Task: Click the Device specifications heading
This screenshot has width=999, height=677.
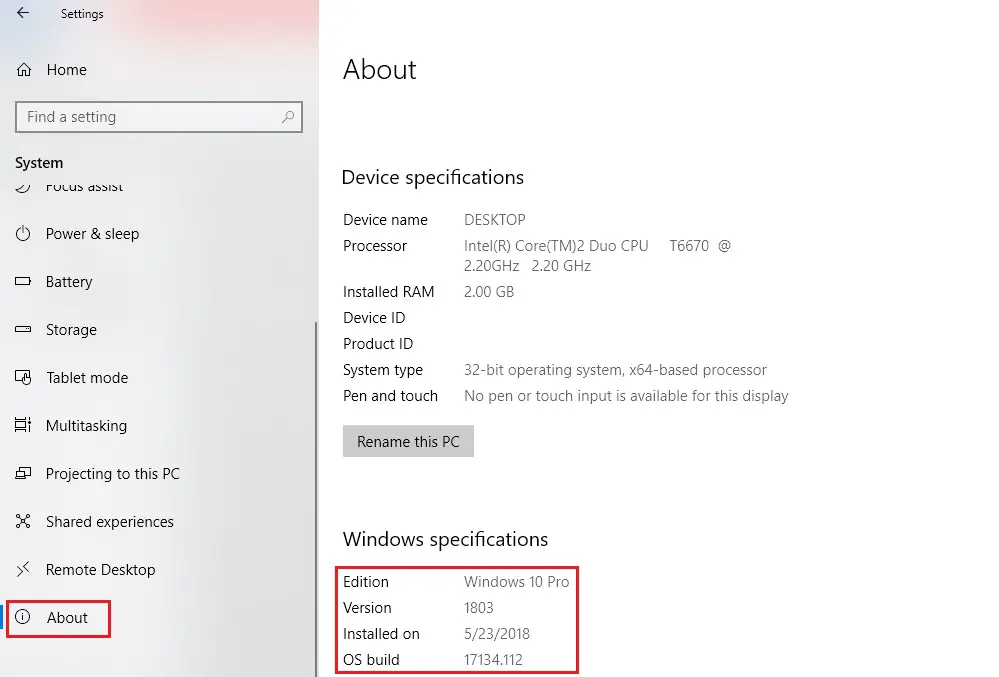Action: (x=433, y=177)
